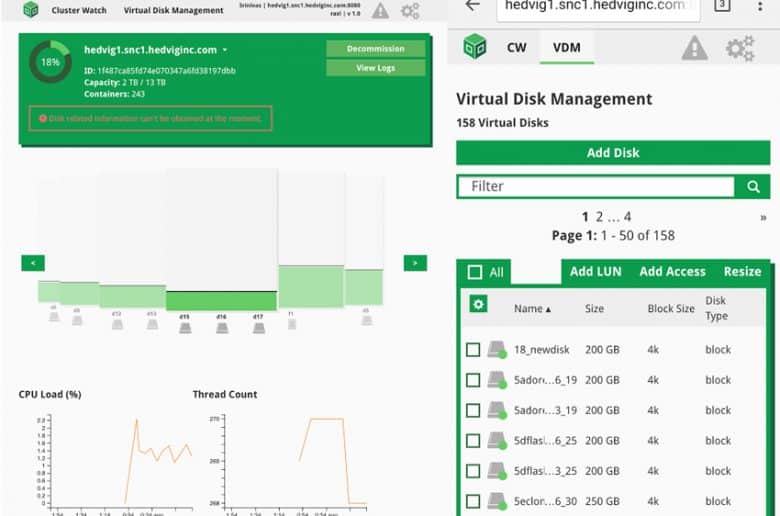This screenshot has height=516, width=780.
Task: Click the disk icon for 5ador...3_19 row
Action: click(x=496, y=411)
